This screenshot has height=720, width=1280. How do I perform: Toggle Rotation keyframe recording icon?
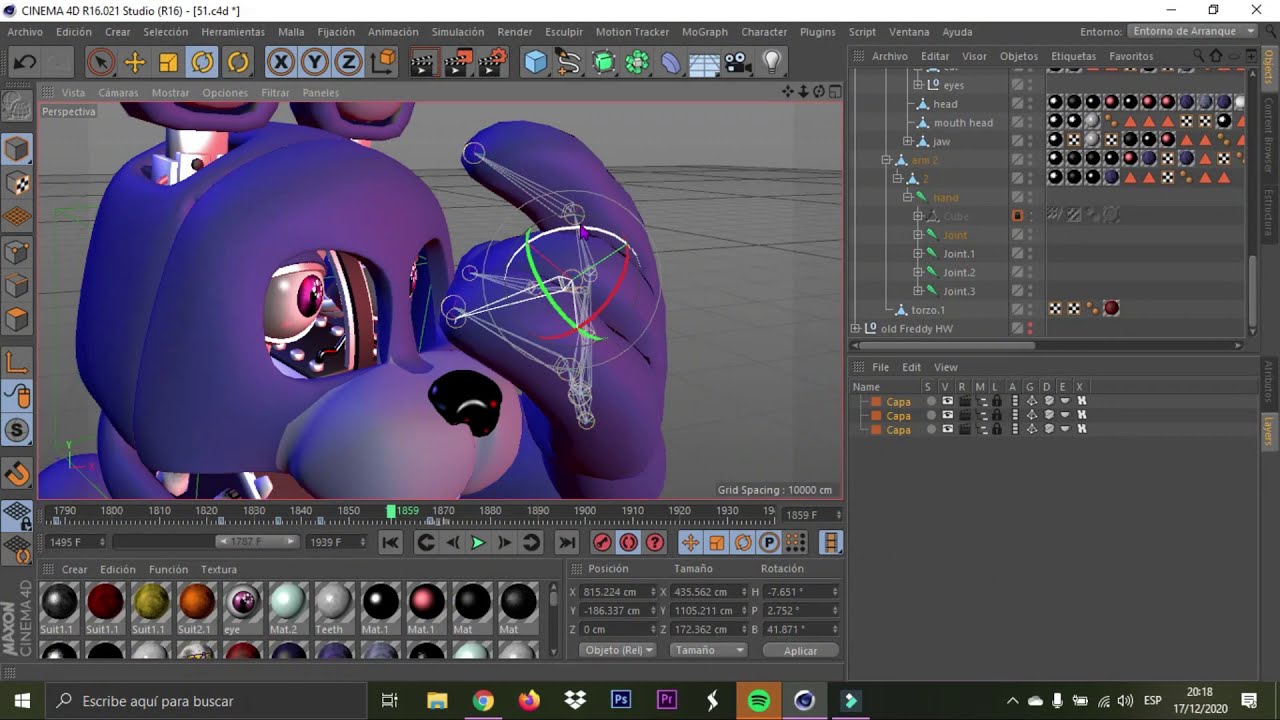[x=743, y=543]
